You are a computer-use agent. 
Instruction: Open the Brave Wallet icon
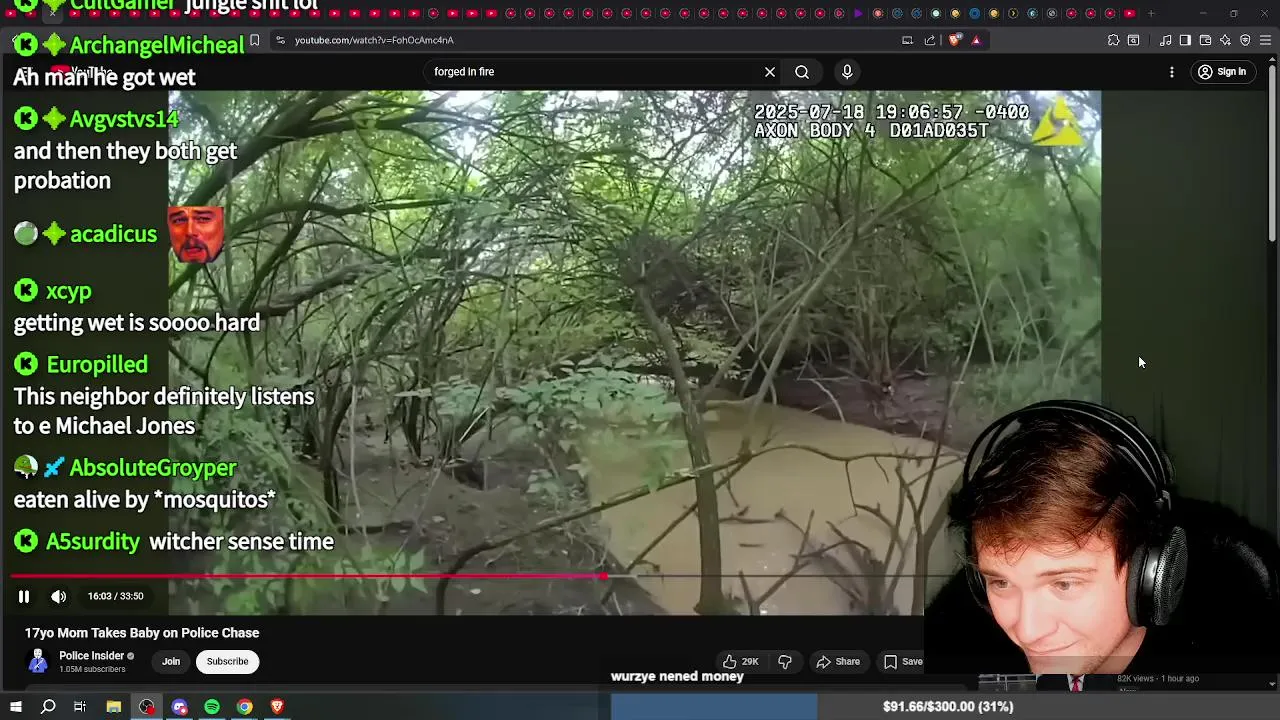tap(1205, 40)
